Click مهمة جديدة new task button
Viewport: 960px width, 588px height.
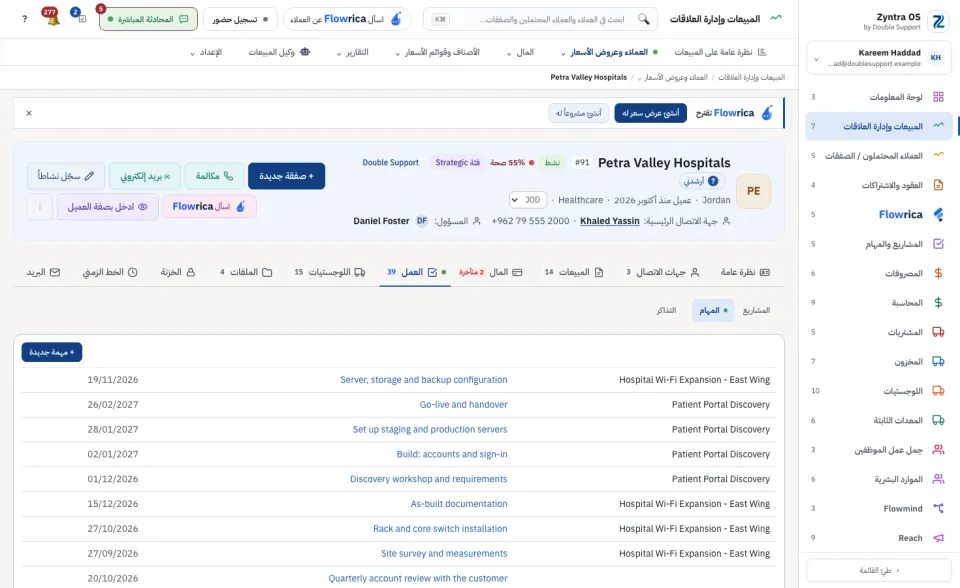[x=52, y=352]
